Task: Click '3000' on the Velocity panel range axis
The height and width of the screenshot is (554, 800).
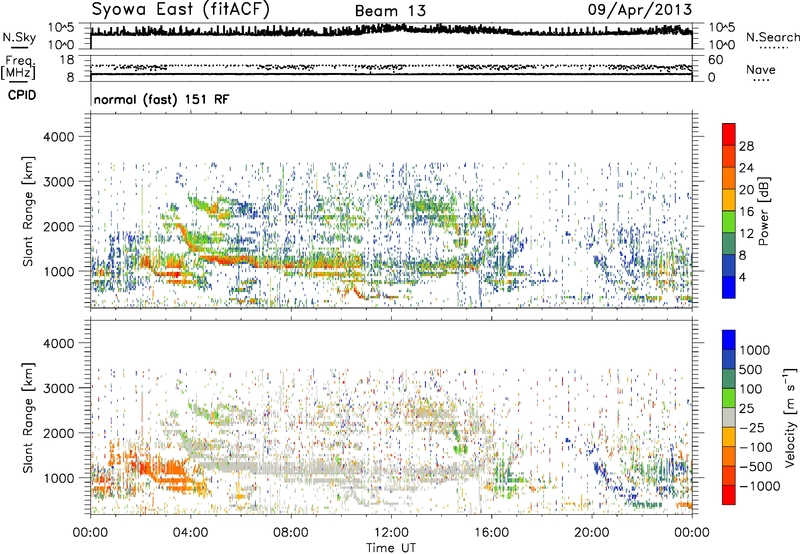Action: [x=58, y=388]
